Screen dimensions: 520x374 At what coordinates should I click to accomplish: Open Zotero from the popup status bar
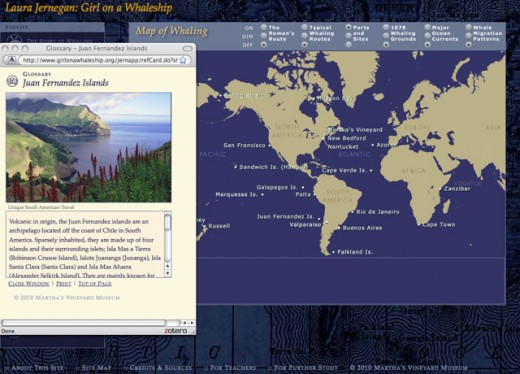click(175, 331)
